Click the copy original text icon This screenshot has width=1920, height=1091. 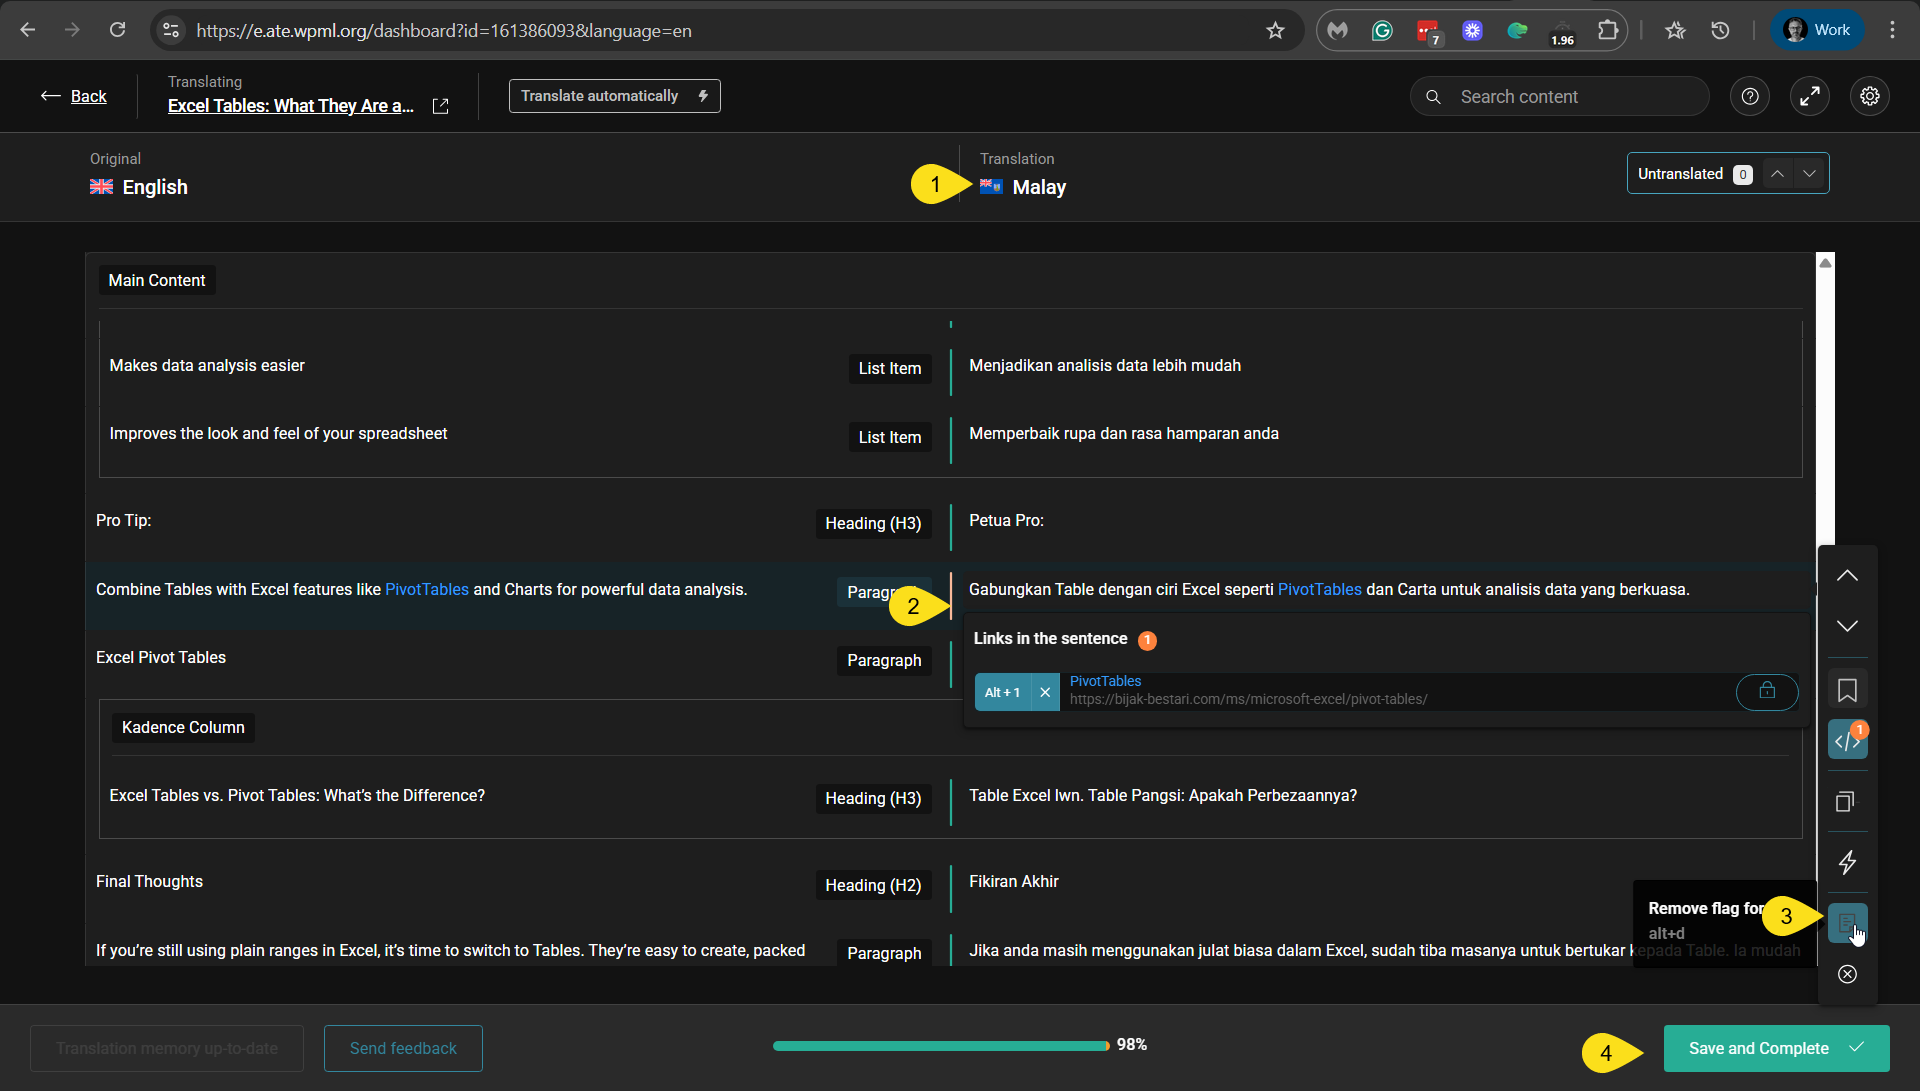pos(1847,801)
